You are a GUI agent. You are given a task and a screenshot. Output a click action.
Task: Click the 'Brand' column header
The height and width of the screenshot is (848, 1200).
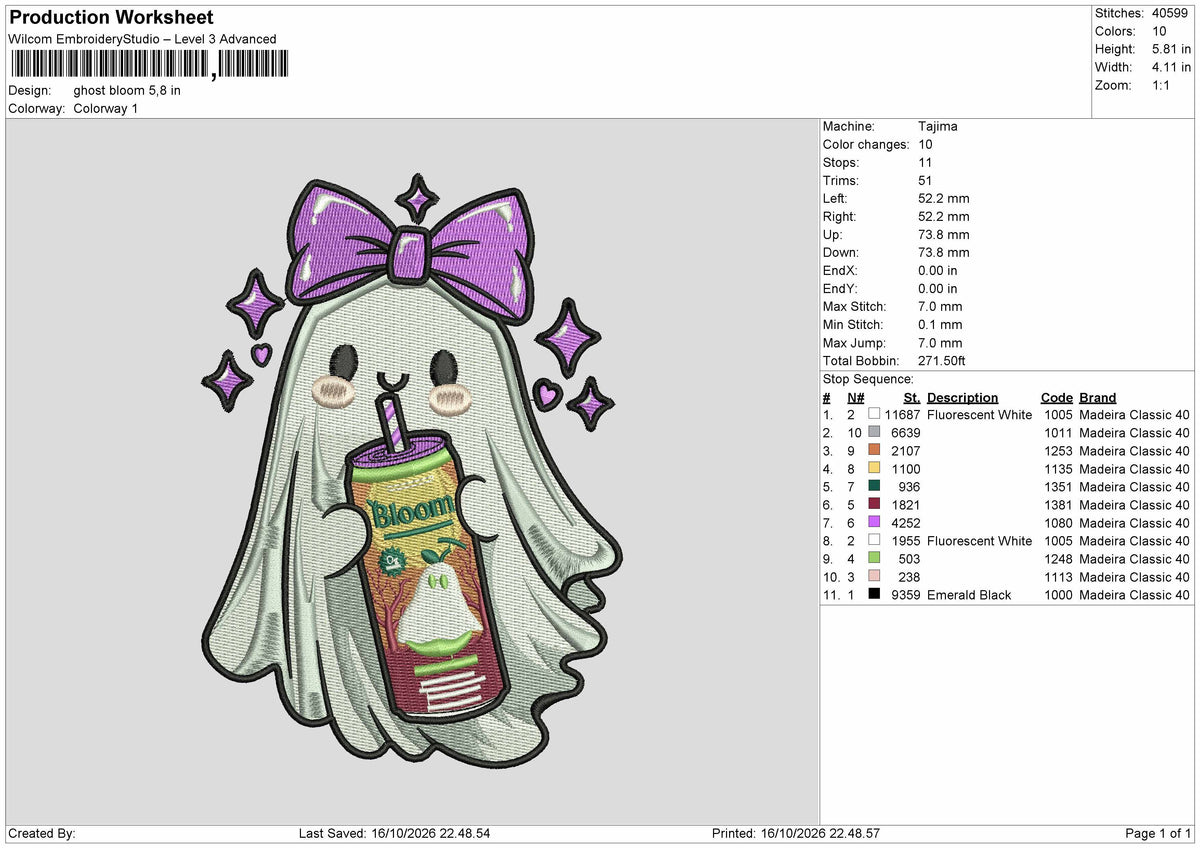pos(1098,397)
